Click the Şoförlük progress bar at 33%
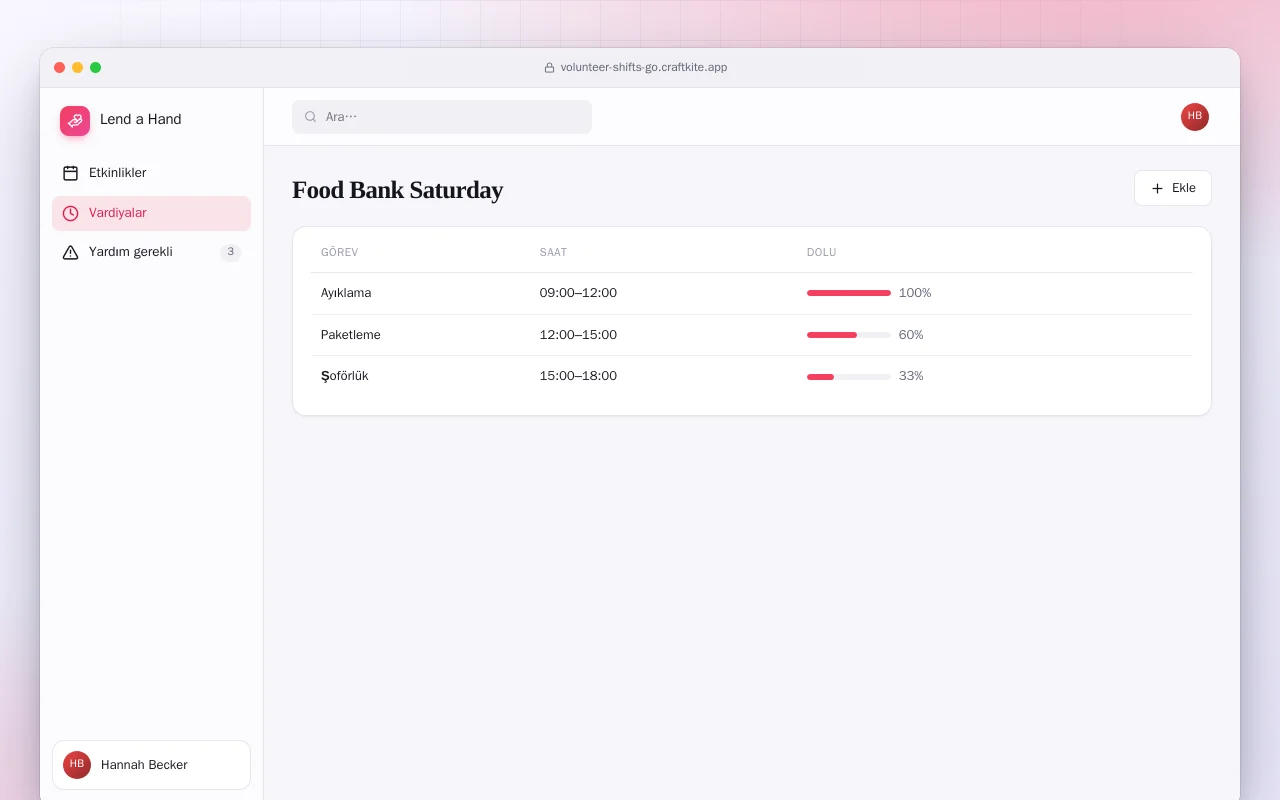This screenshot has height=800, width=1280. tap(849, 376)
